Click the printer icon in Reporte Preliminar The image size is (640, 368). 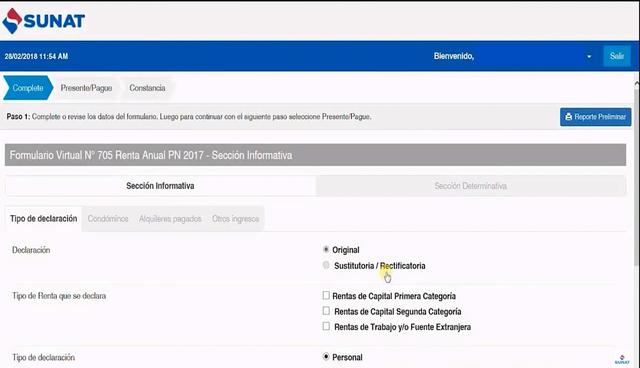[569, 117]
